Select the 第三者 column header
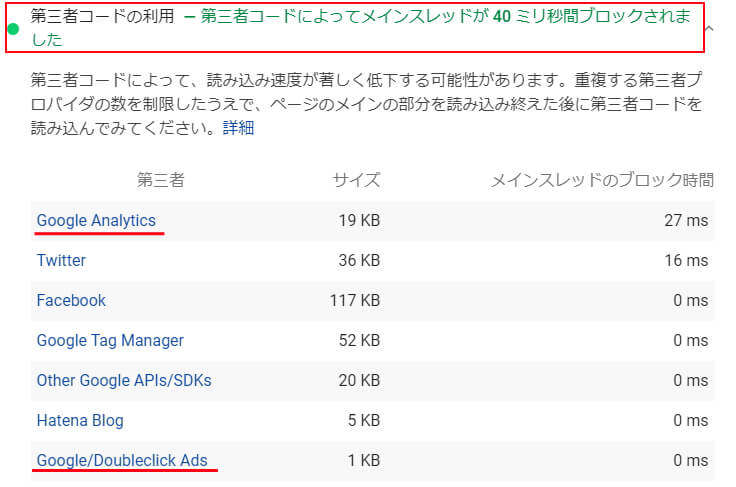The height and width of the screenshot is (487, 736). click(161, 180)
